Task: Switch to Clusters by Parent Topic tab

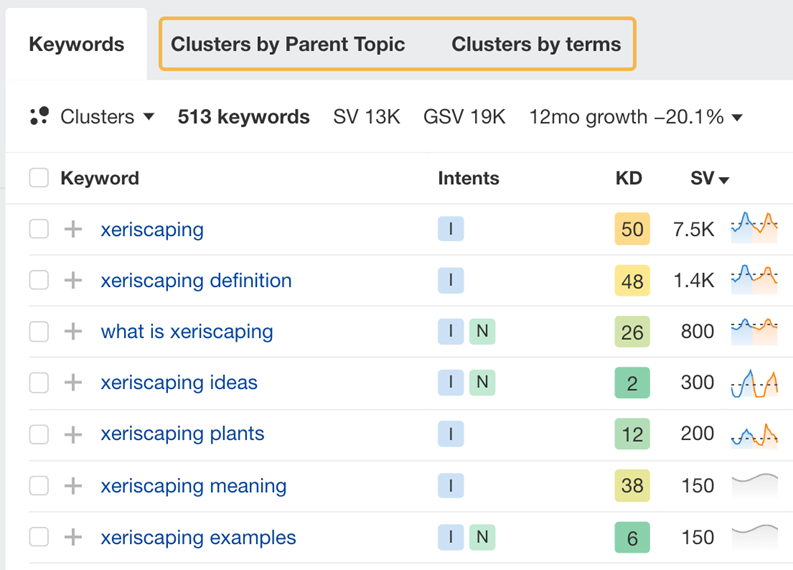Action: click(x=288, y=44)
